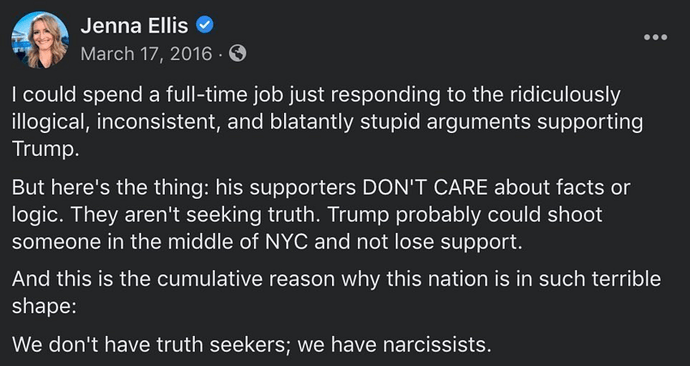
Task: Click the standalone word 'Trump.' ending the first paragraph
Action: pyautogui.click(x=45, y=150)
